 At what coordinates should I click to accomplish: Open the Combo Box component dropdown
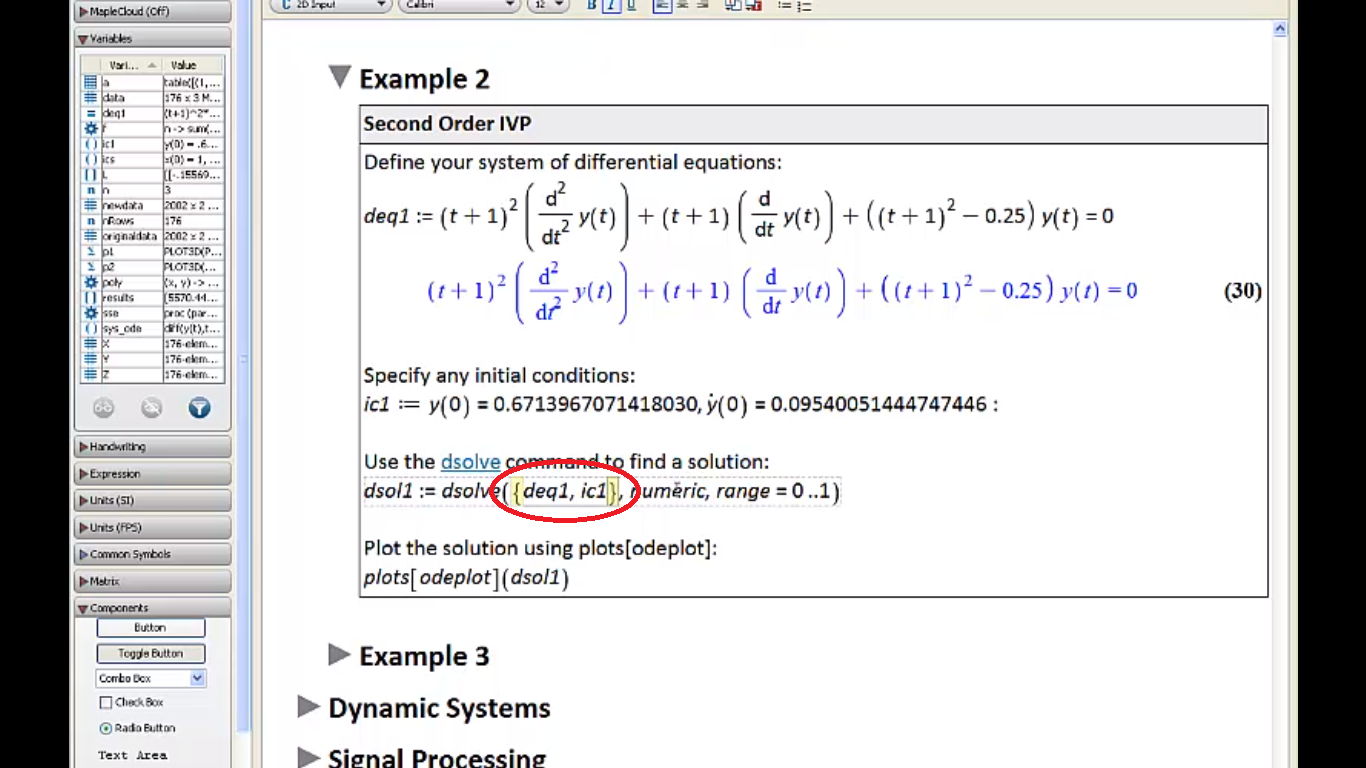coord(151,678)
